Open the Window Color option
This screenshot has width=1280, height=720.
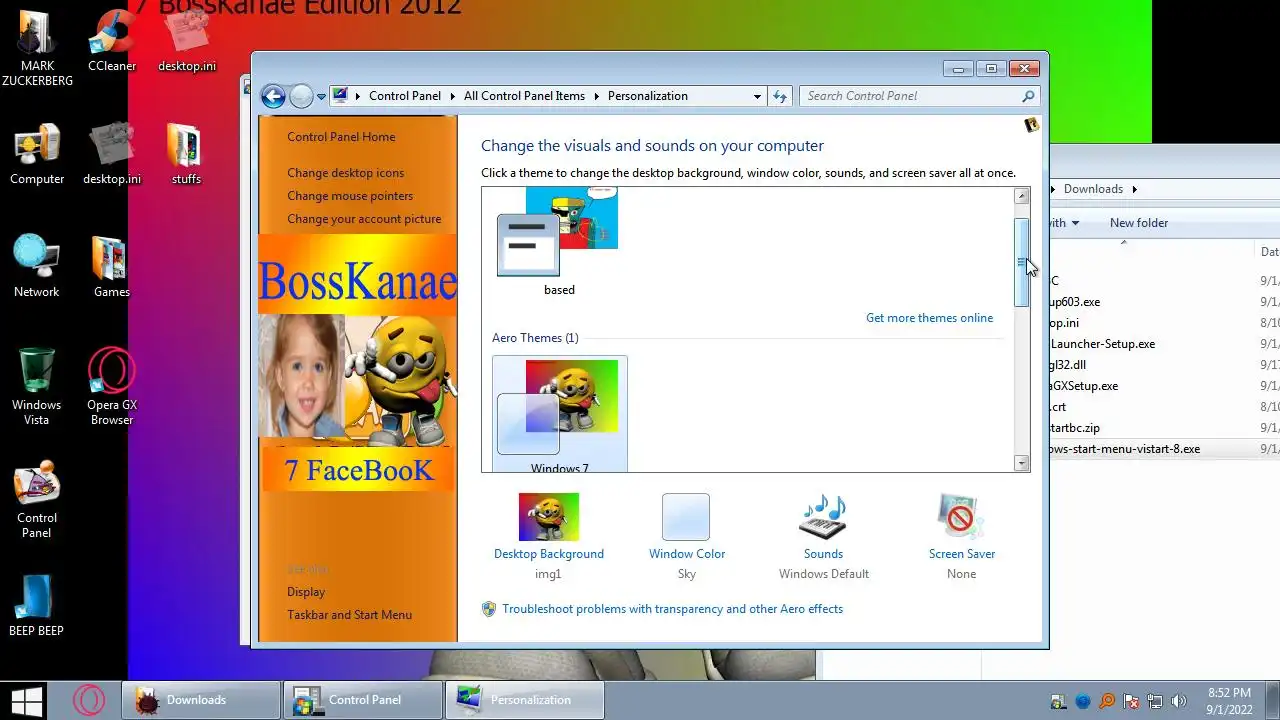pos(686,517)
